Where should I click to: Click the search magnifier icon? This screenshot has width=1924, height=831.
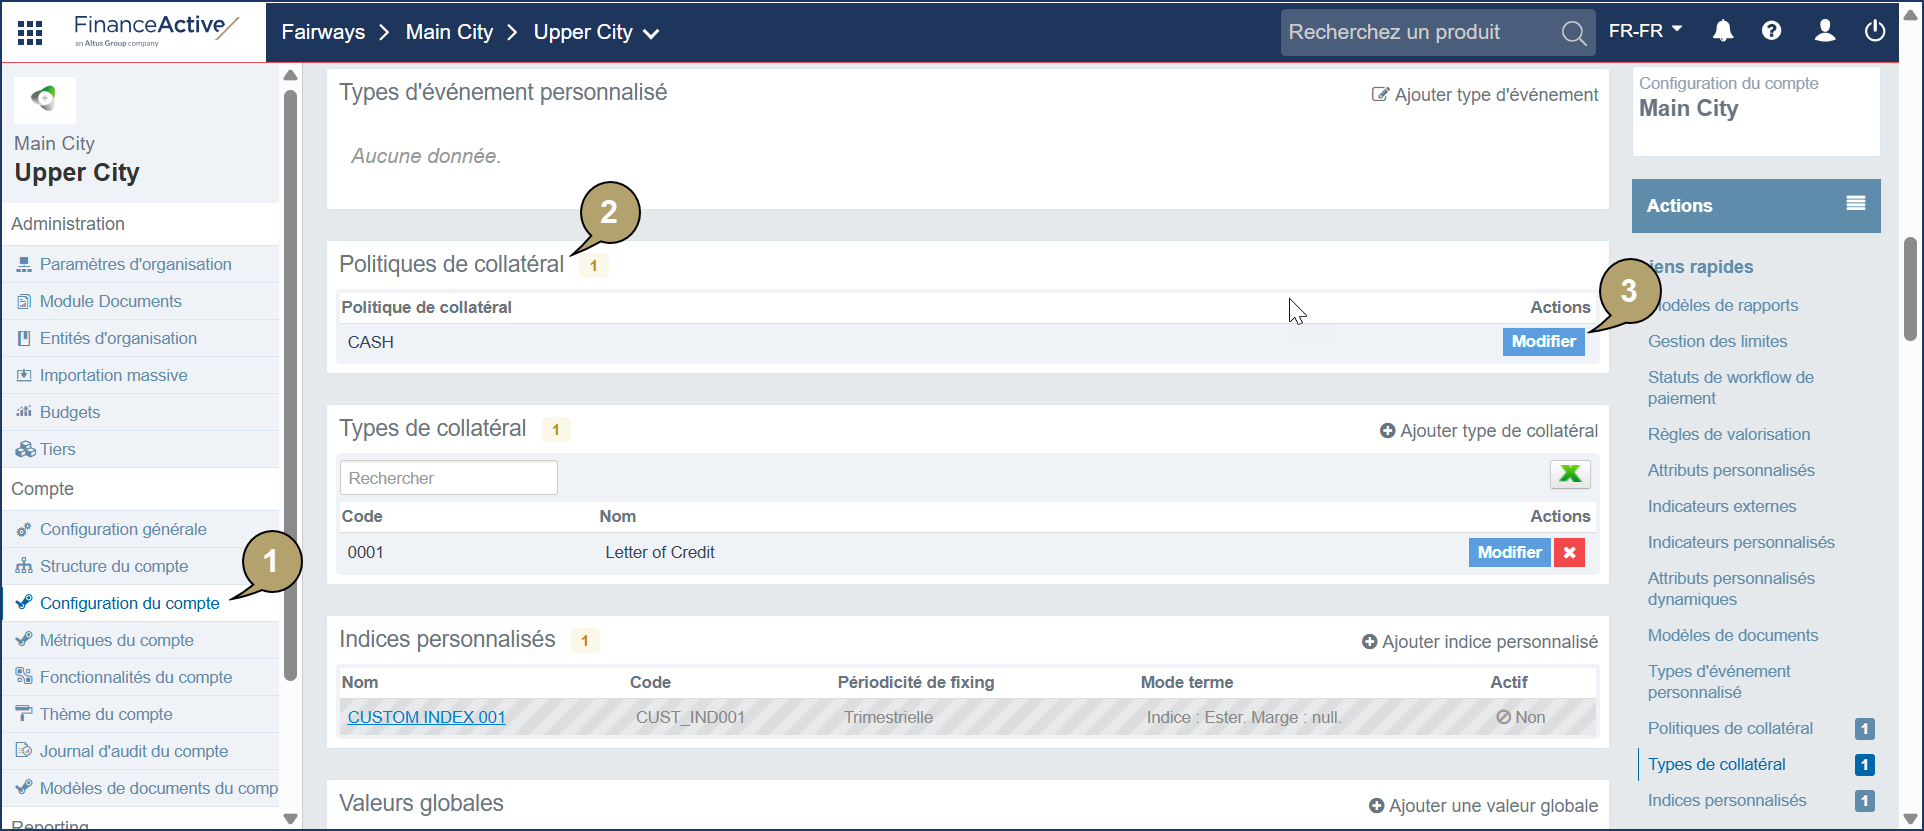click(x=1573, y=34)
